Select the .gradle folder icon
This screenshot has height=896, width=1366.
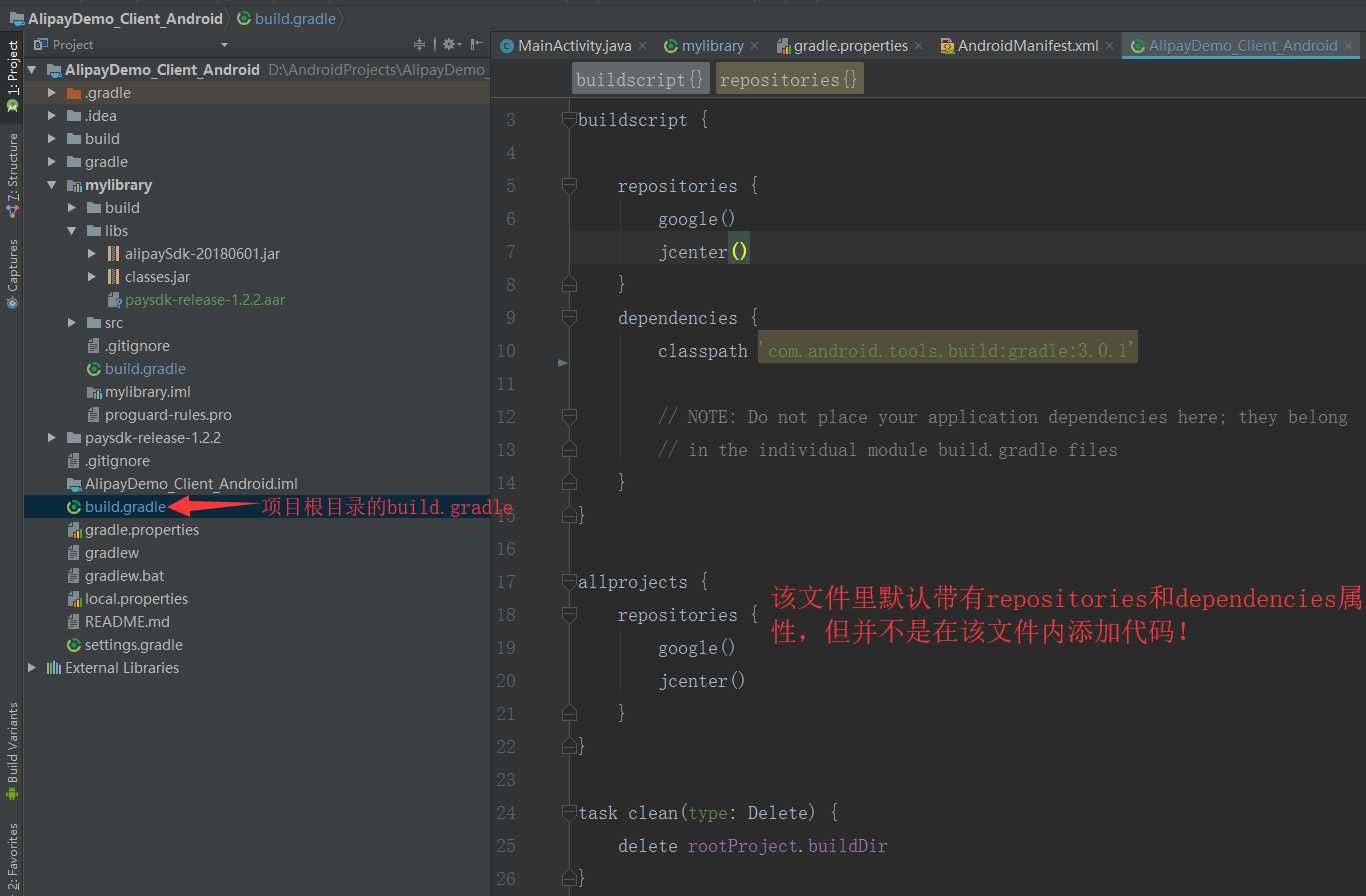click(x=73, y=93)
